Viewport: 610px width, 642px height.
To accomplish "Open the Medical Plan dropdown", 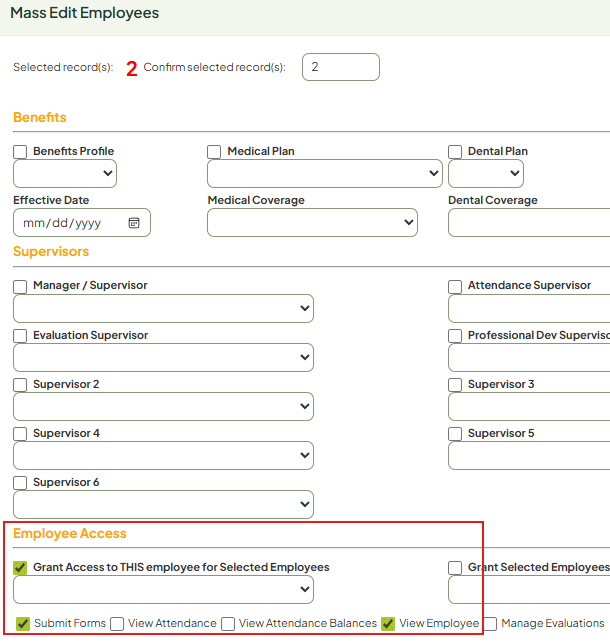I will 325,174.
